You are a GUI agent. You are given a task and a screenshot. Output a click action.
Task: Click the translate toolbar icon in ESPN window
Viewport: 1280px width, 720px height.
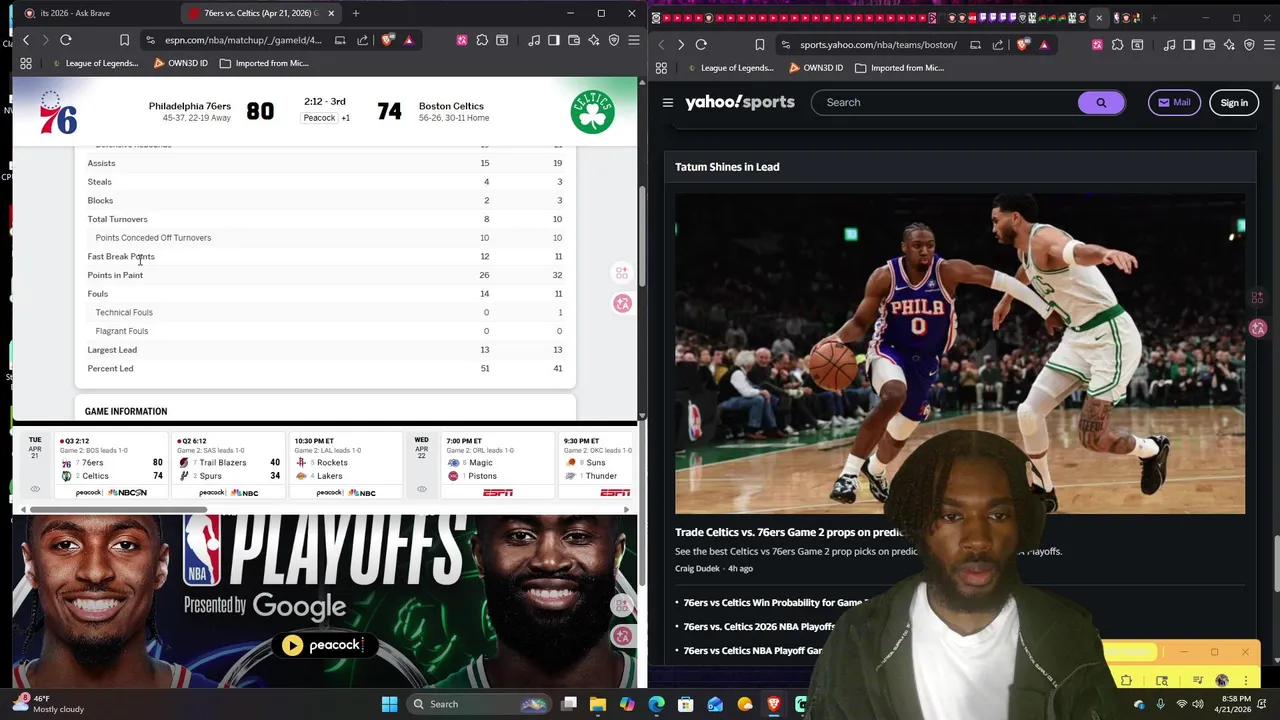coord(461,40)
